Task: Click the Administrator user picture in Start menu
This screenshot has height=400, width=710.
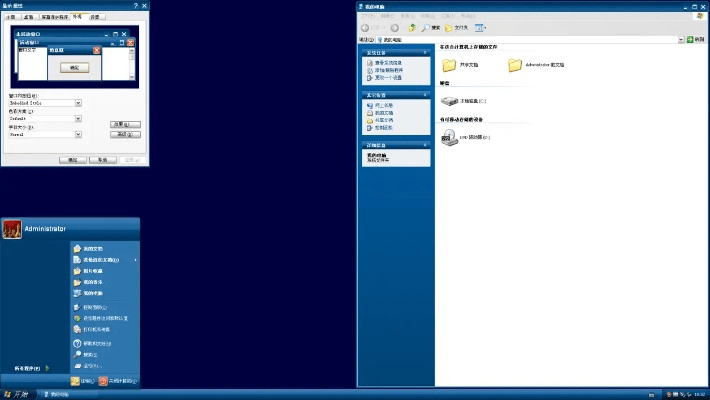Action: [13, 229]
